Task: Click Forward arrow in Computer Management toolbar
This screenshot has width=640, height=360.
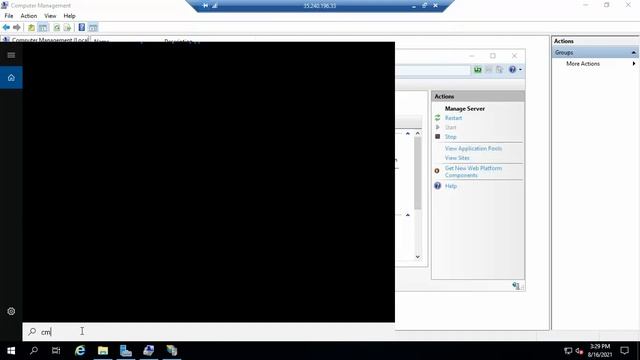Action: tap(17, 27)
